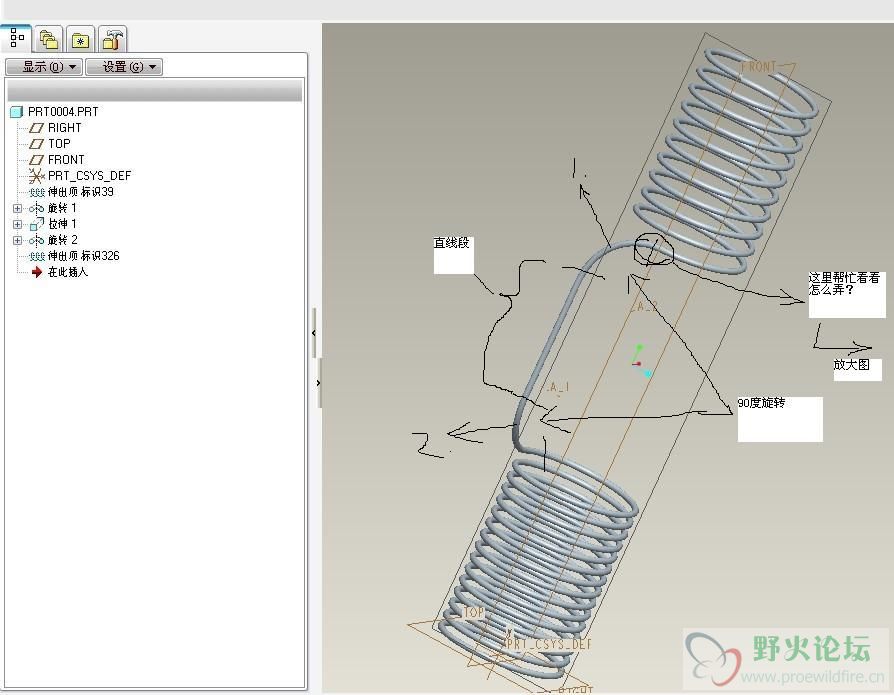Expand the 旋转 2 feature node
894x695 pixels.
(x=17, y=240)
